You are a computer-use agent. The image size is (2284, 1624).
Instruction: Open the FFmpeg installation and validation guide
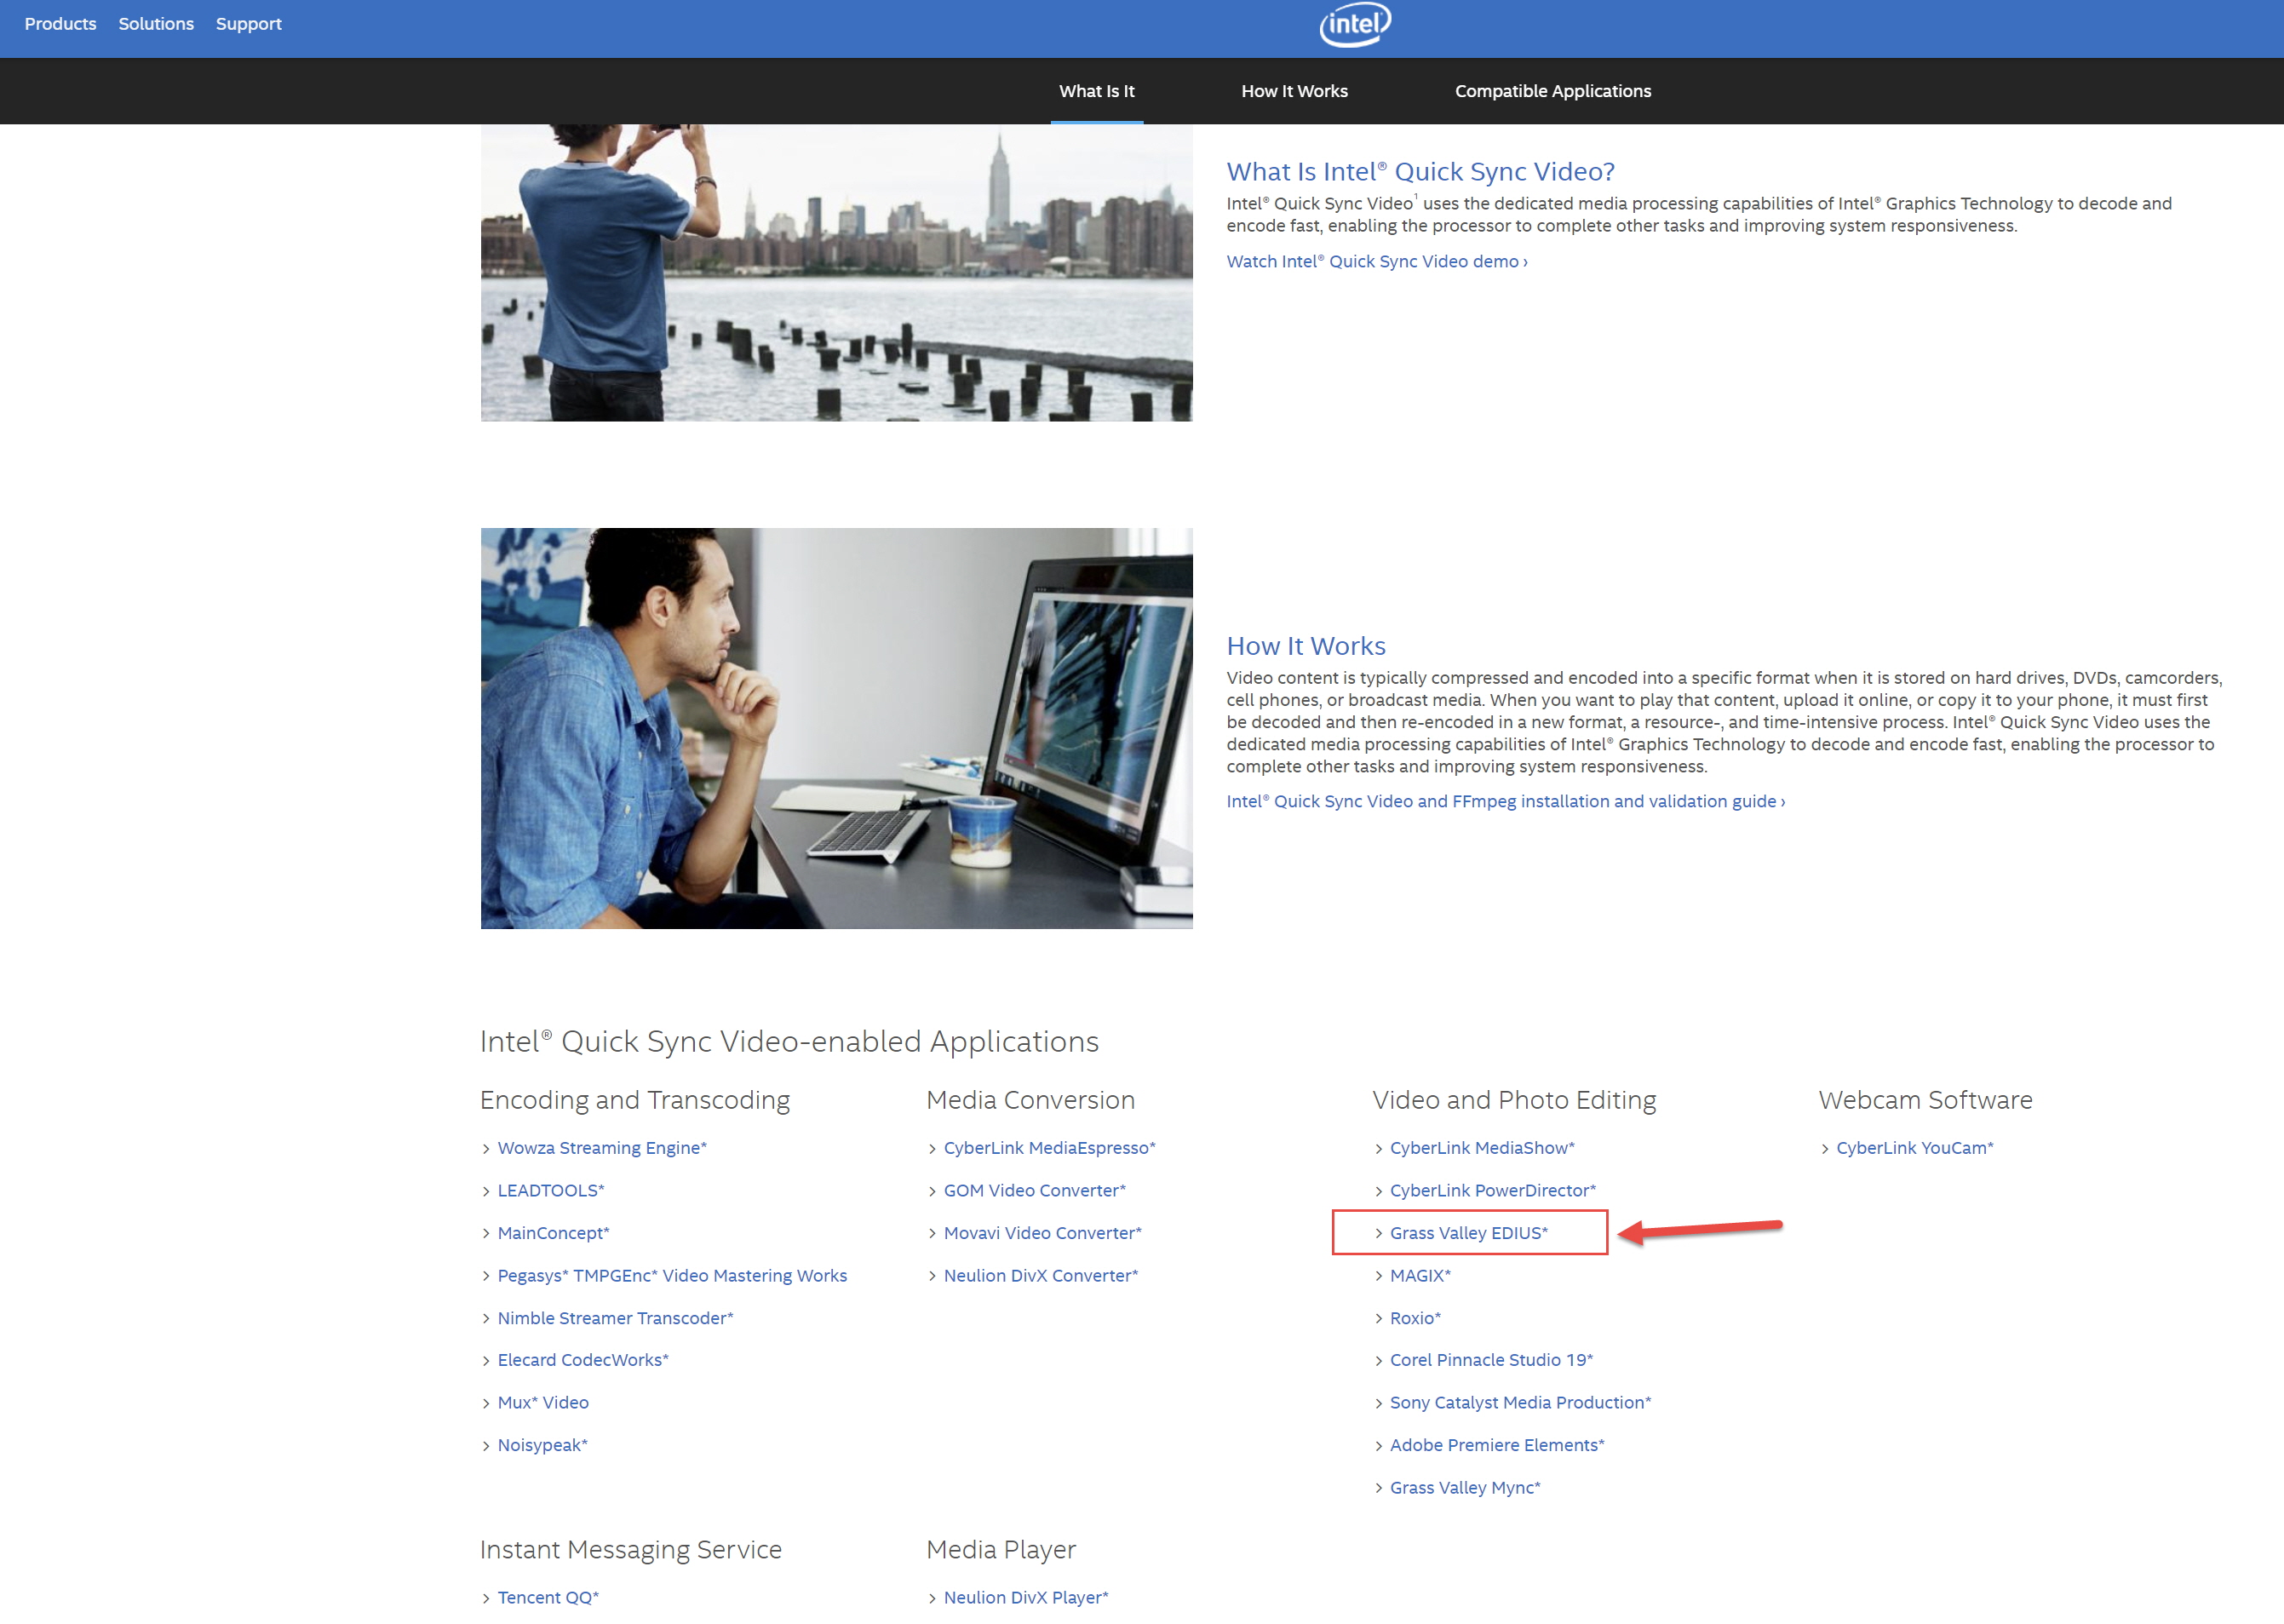[1504, 801]
